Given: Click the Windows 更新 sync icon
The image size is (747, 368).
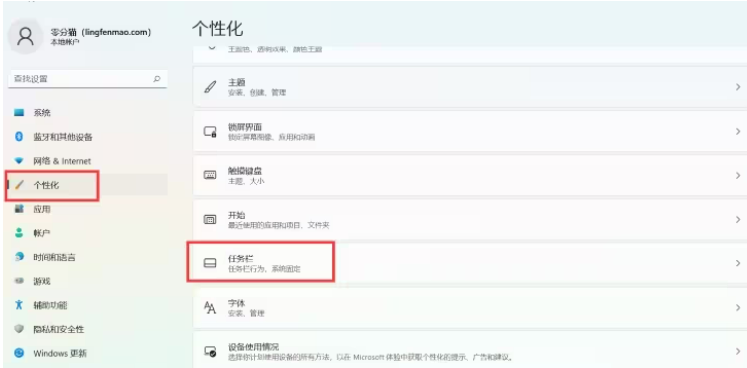Looking at the screenshot, I should point(19,353).
